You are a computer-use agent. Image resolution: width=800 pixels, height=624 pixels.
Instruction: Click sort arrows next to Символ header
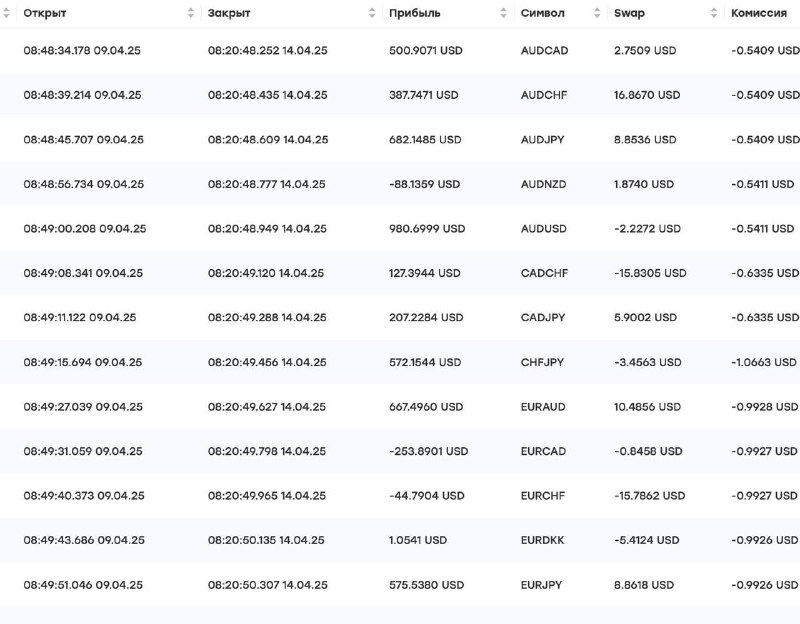click(597, 13)
